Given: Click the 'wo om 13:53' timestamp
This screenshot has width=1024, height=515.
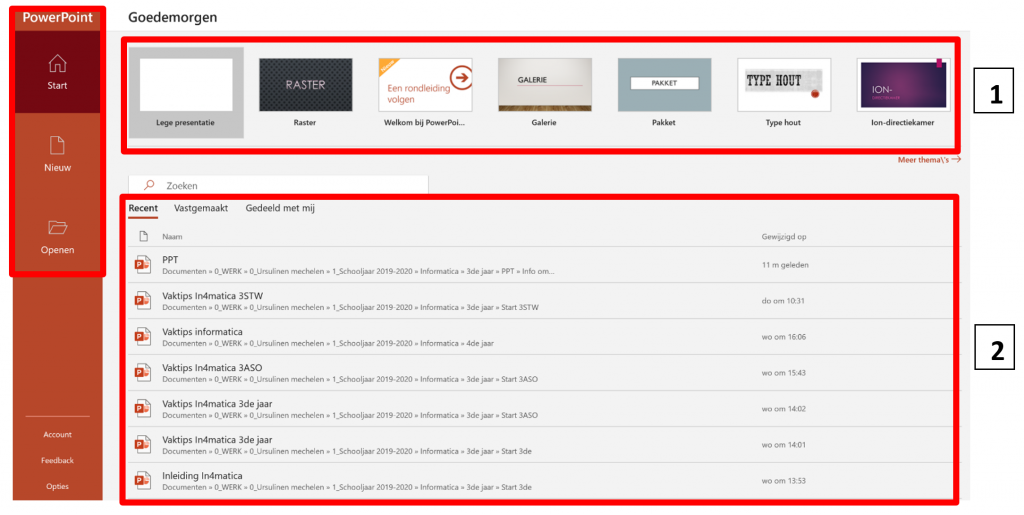Looking at the screenshot, I should click(784, 481).
